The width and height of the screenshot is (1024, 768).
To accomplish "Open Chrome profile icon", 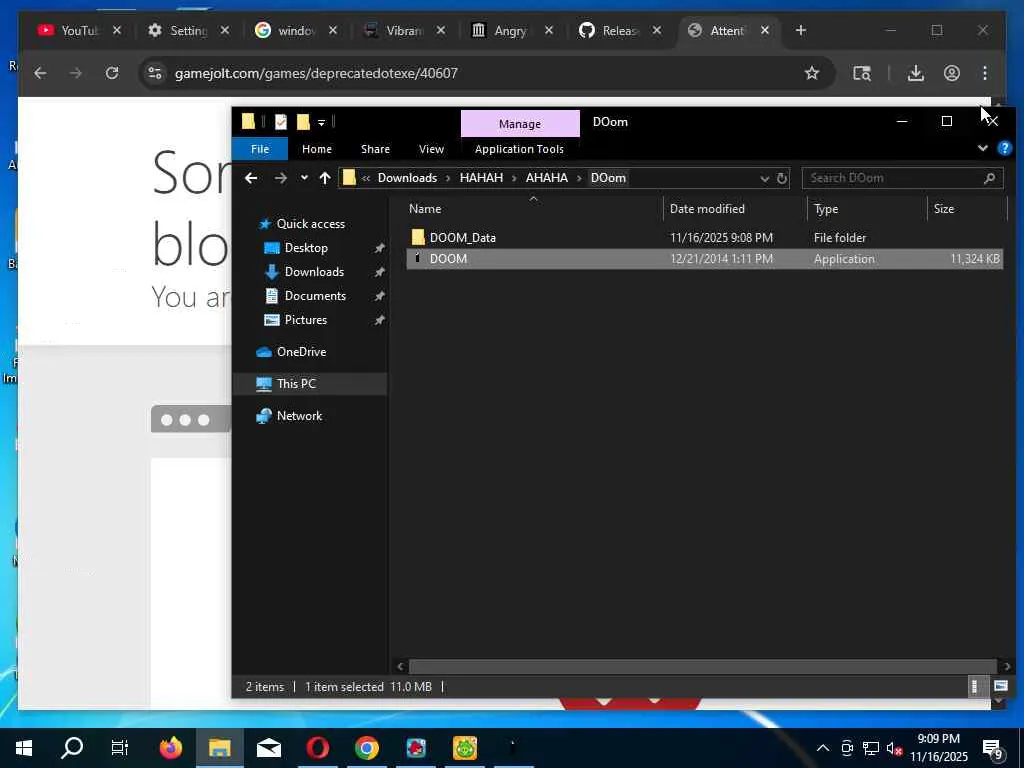I will (x=952, y=73).
